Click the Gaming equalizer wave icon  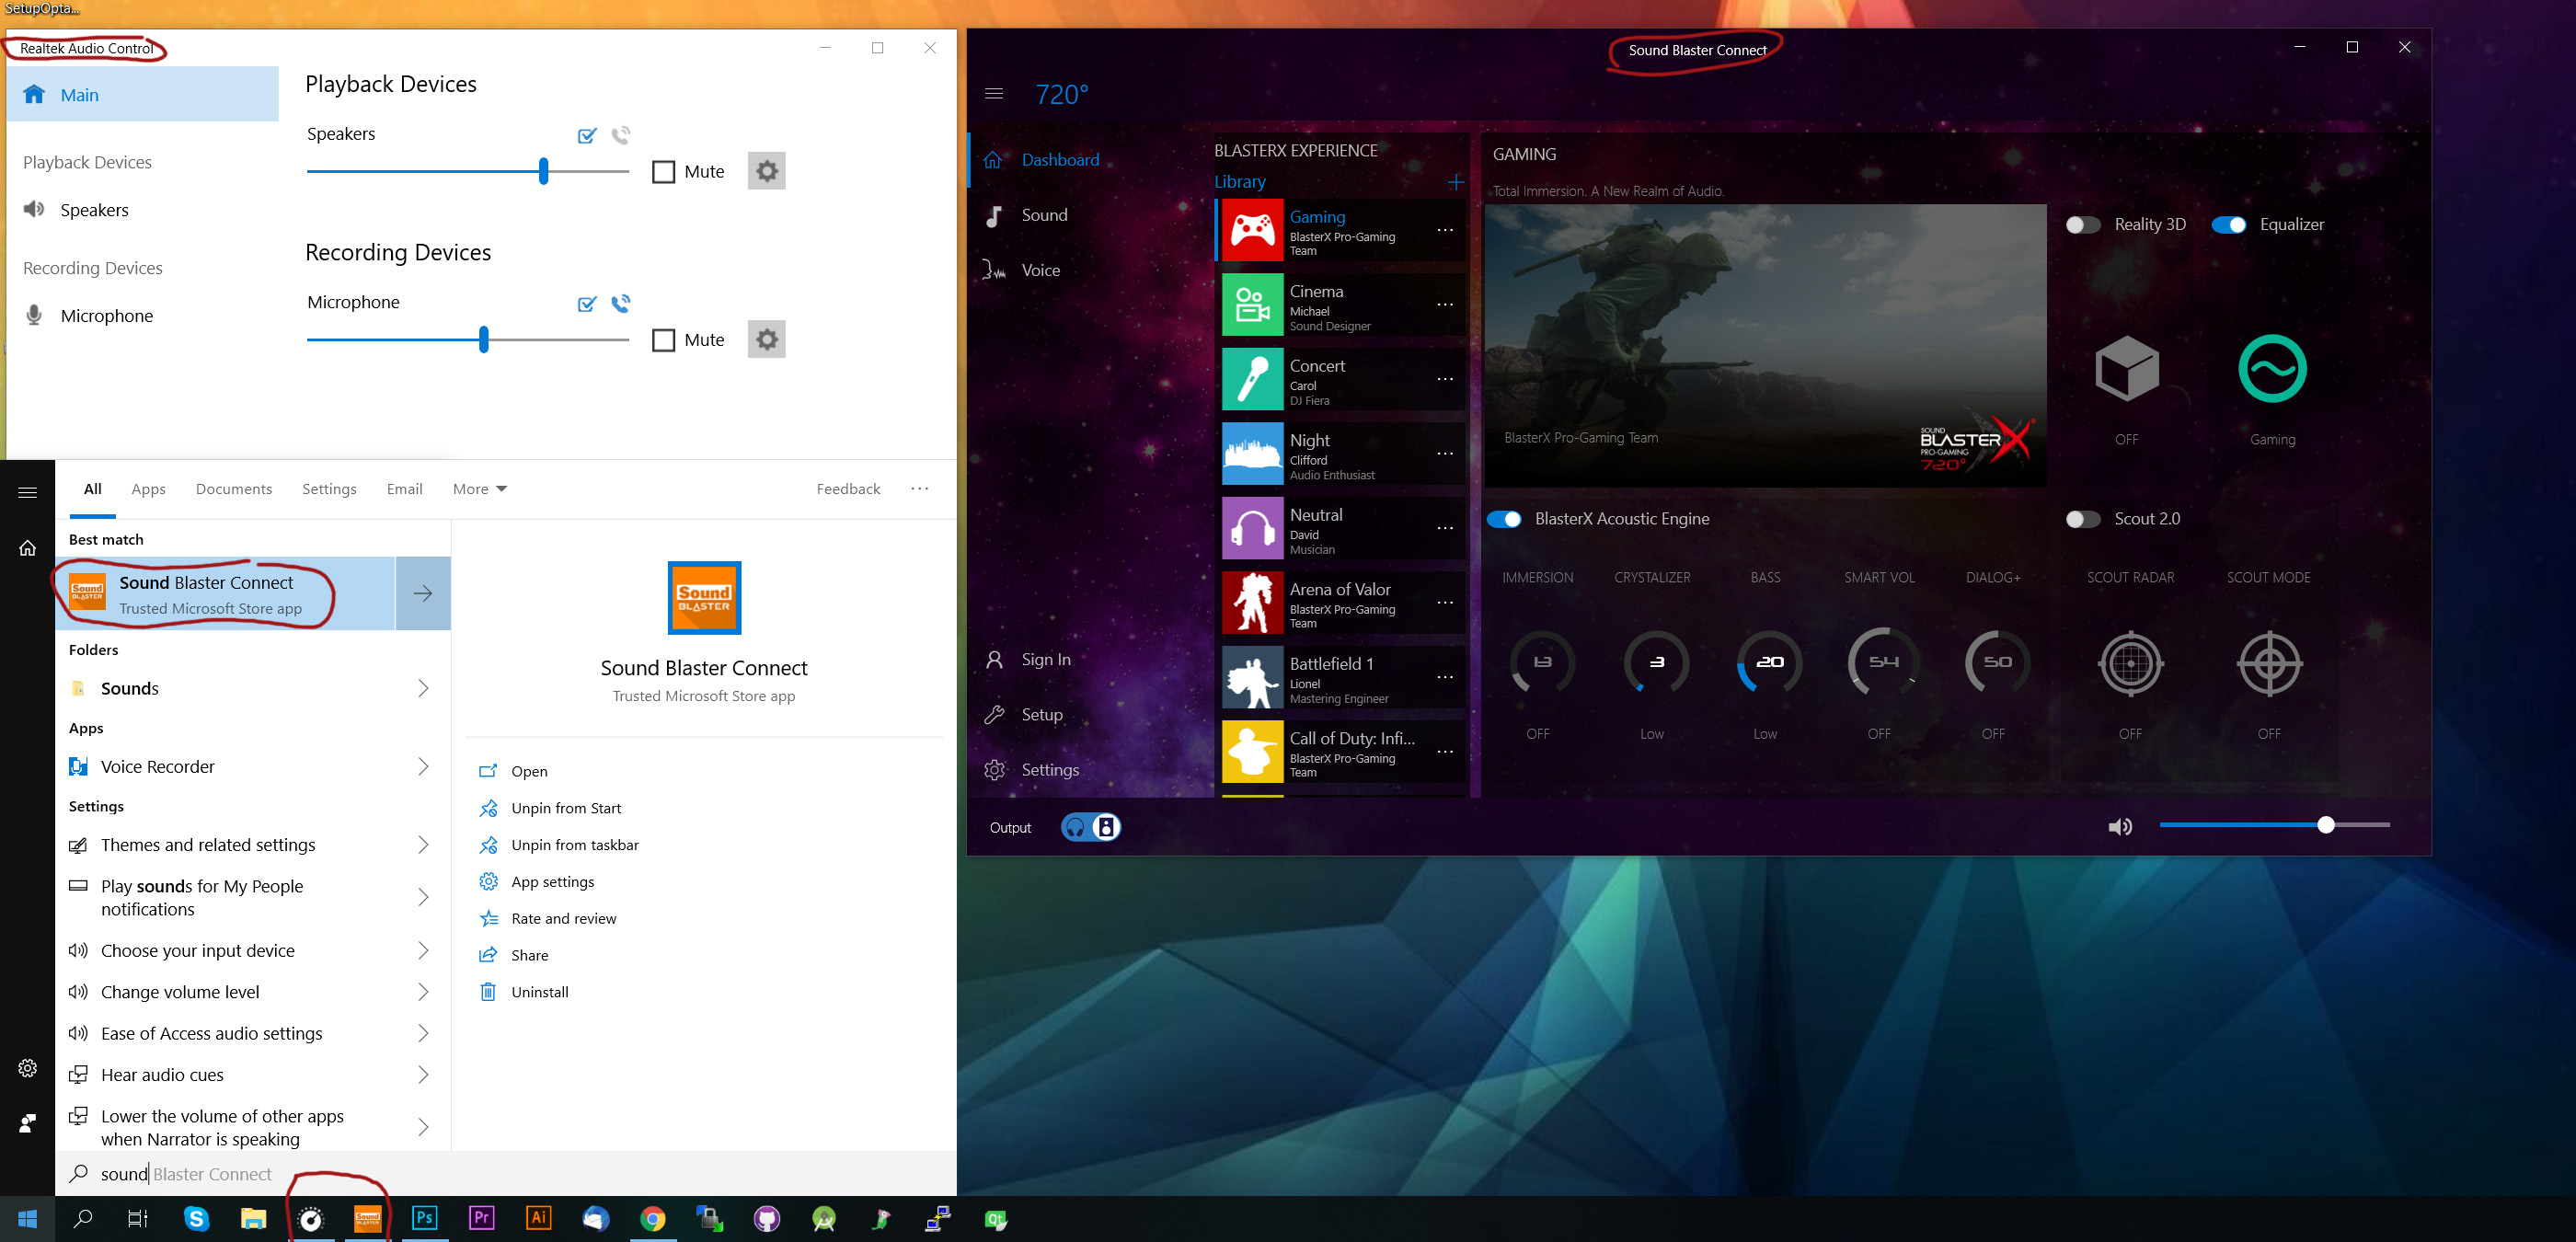[2272, 369]
